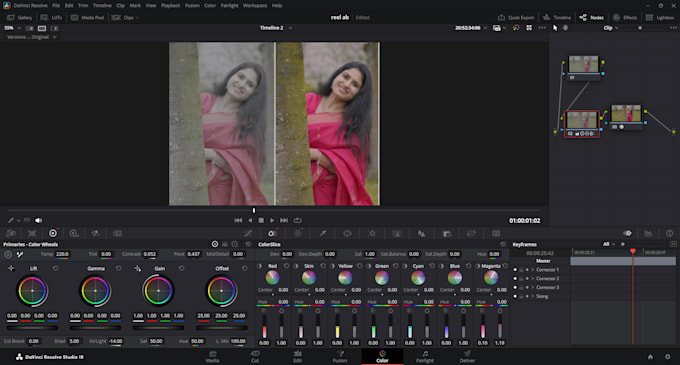Screen dimensions: 680x365
Task: Open the Color Match palette
Action: click(32, 233)
